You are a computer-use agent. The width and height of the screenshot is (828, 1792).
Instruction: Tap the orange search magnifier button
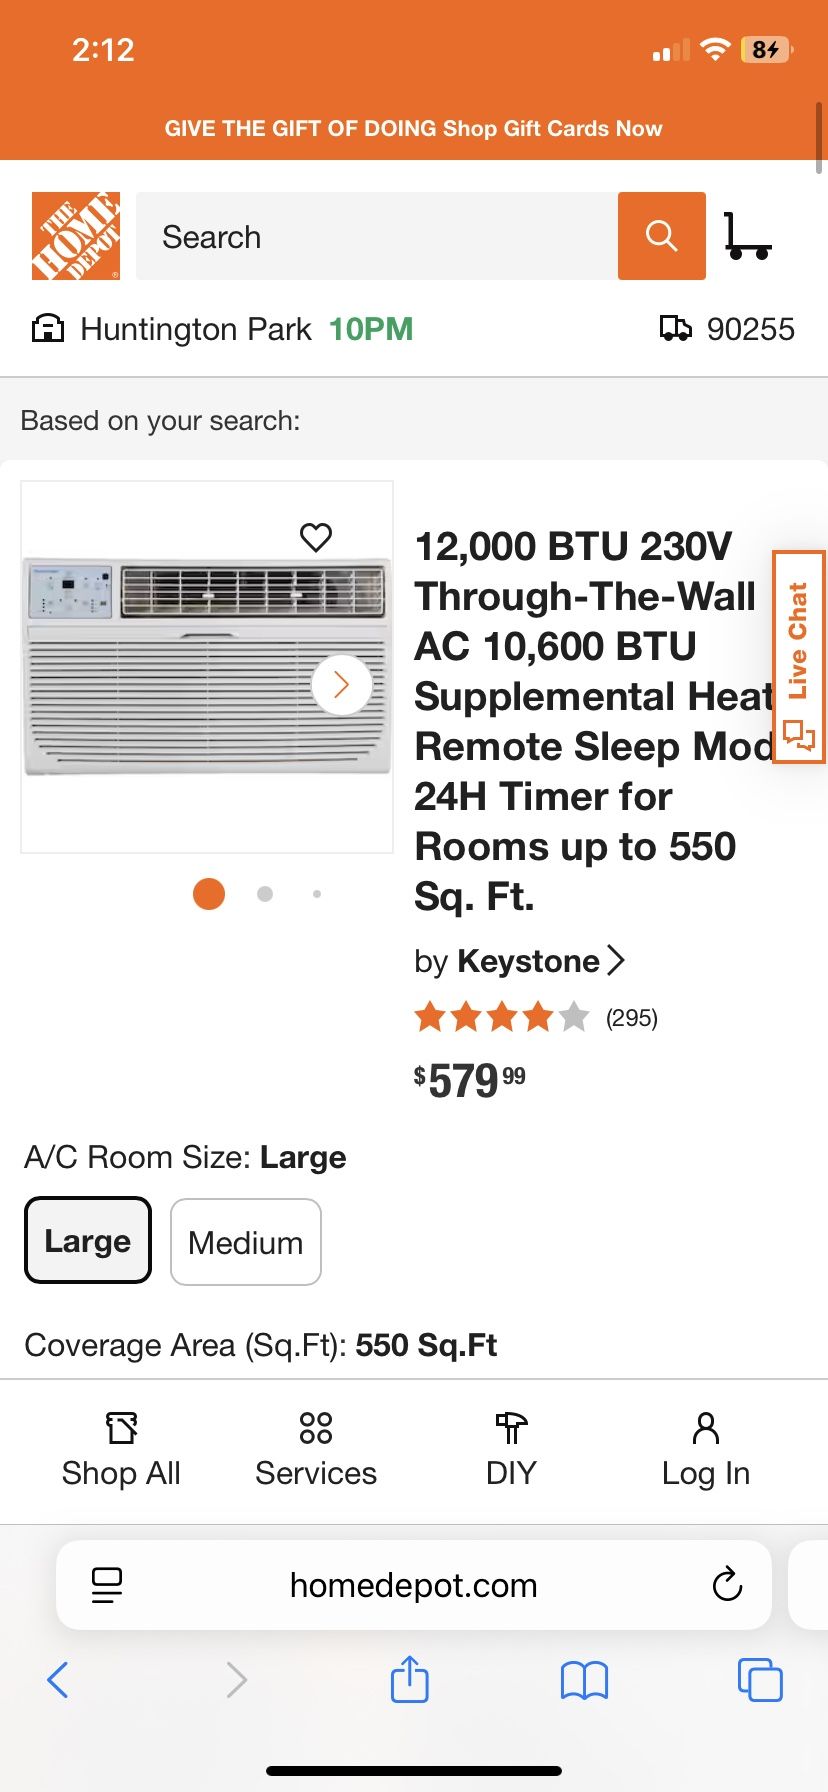[x=661, y=236]
